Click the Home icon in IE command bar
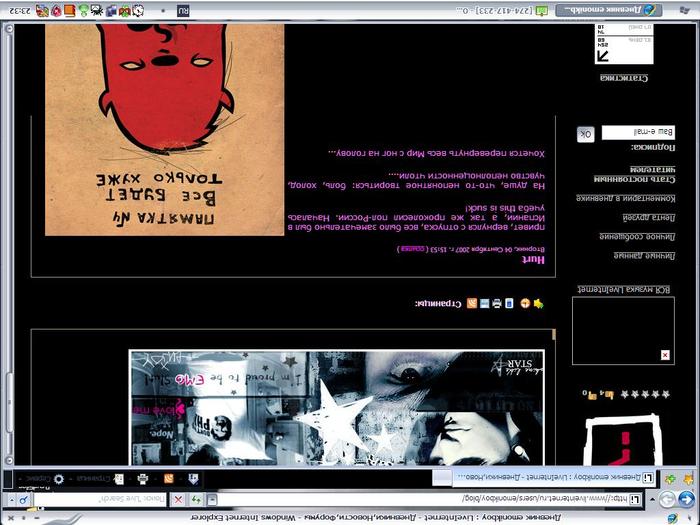The width and height of the screenshot is (700, 525). (x=192, y=479)
